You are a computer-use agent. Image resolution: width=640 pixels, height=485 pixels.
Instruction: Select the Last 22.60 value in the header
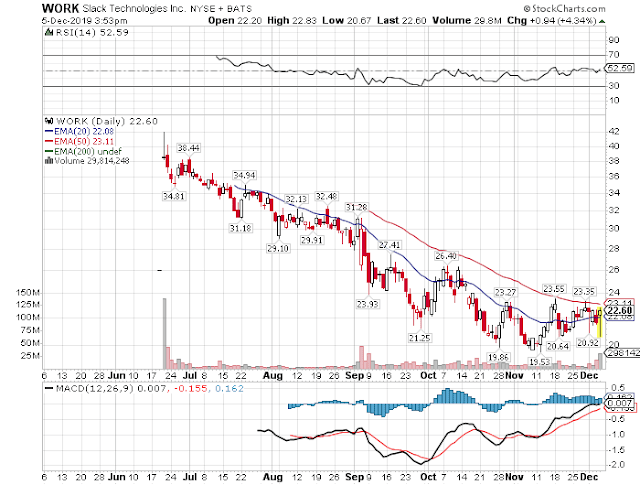pyautogui.click(x=402, y=20)
